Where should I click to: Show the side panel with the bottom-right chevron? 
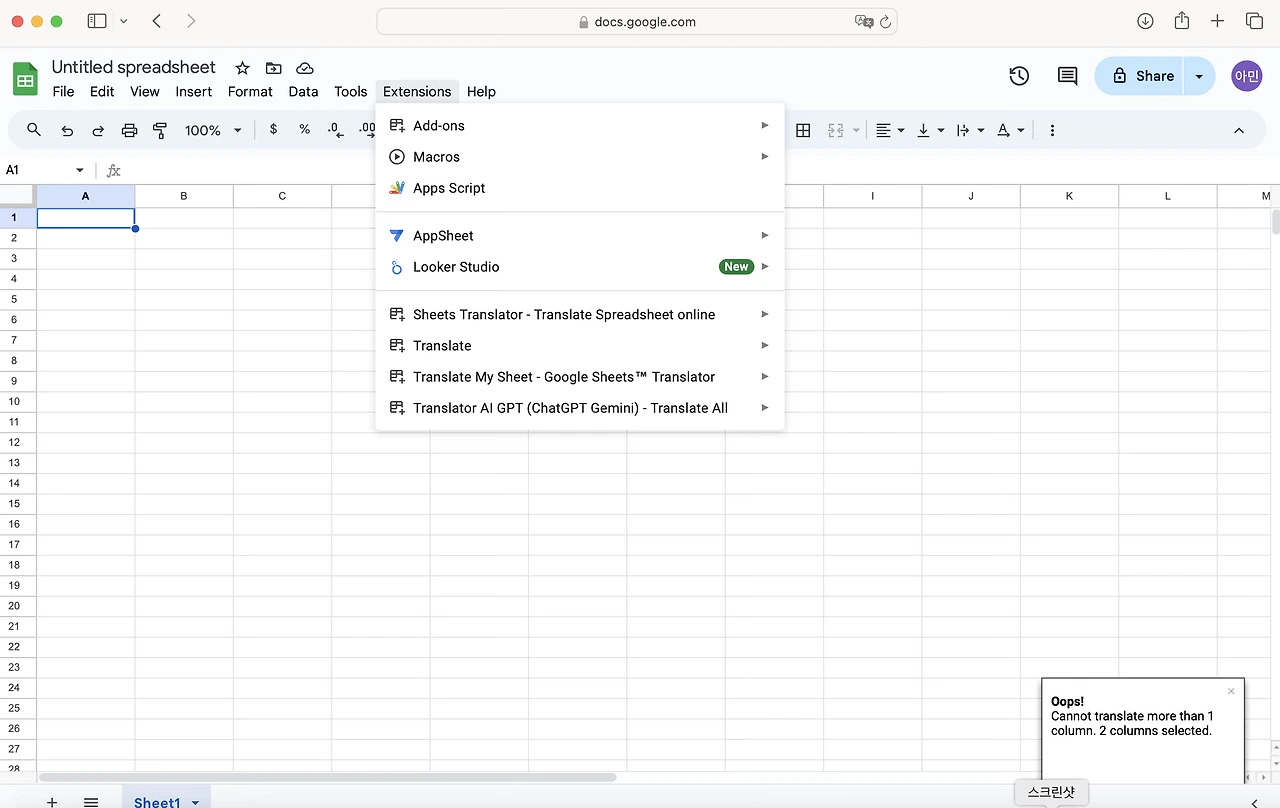pyautogui.click(x=1255, y=802)
